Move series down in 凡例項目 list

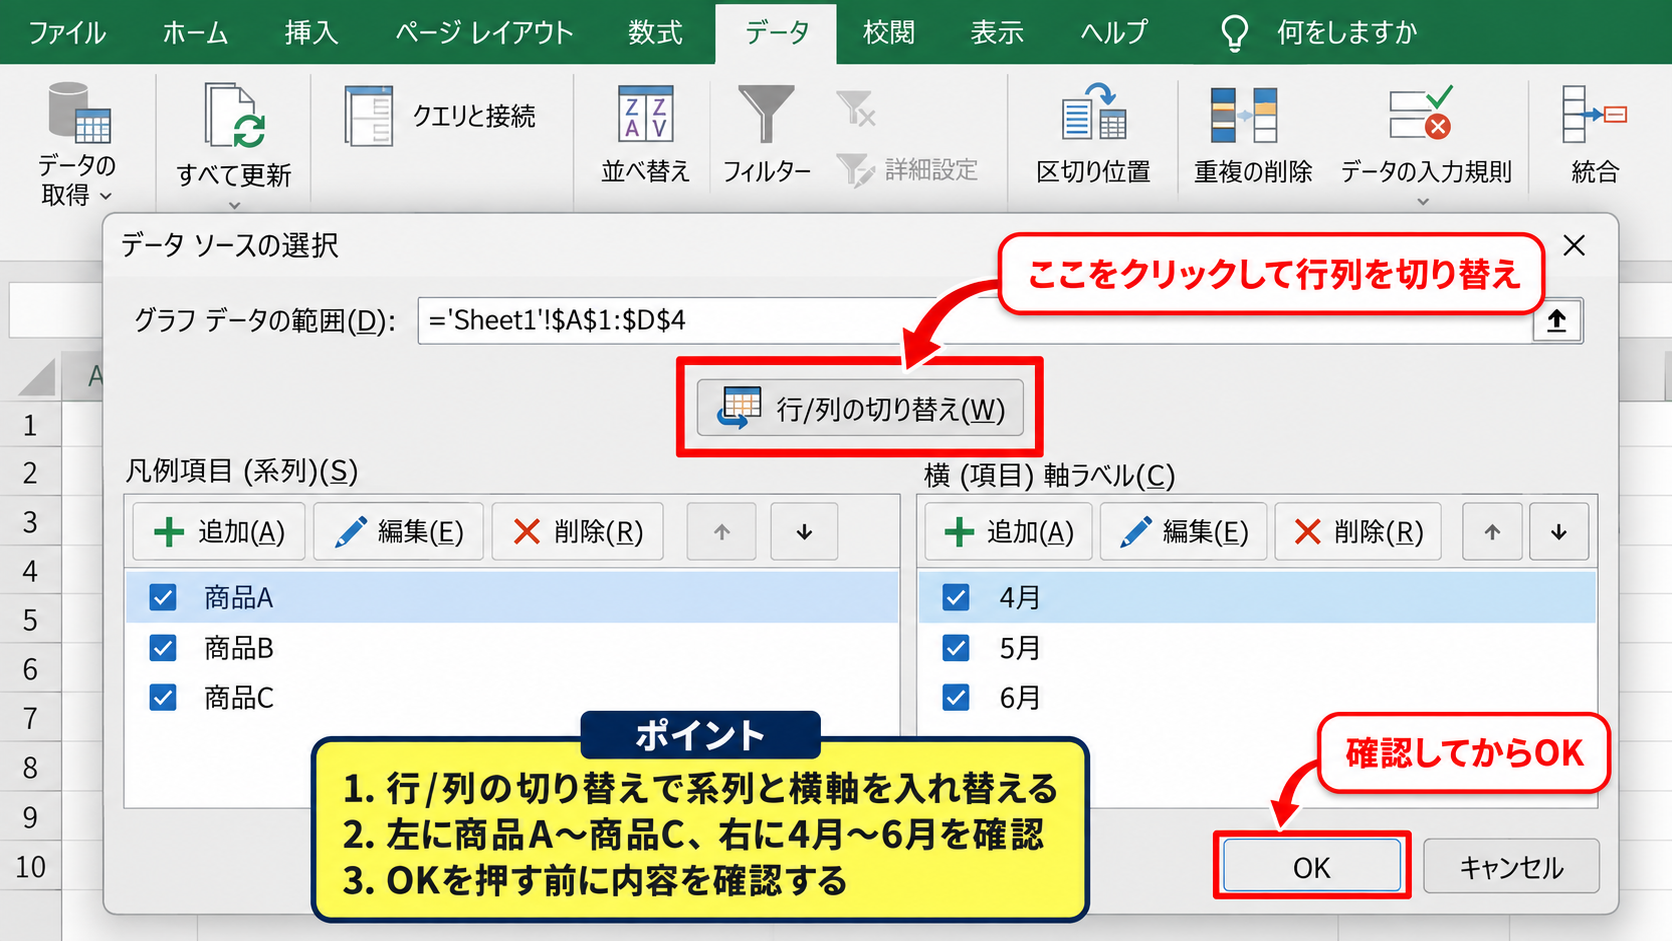pyautogui.click(x=804, y=532)
